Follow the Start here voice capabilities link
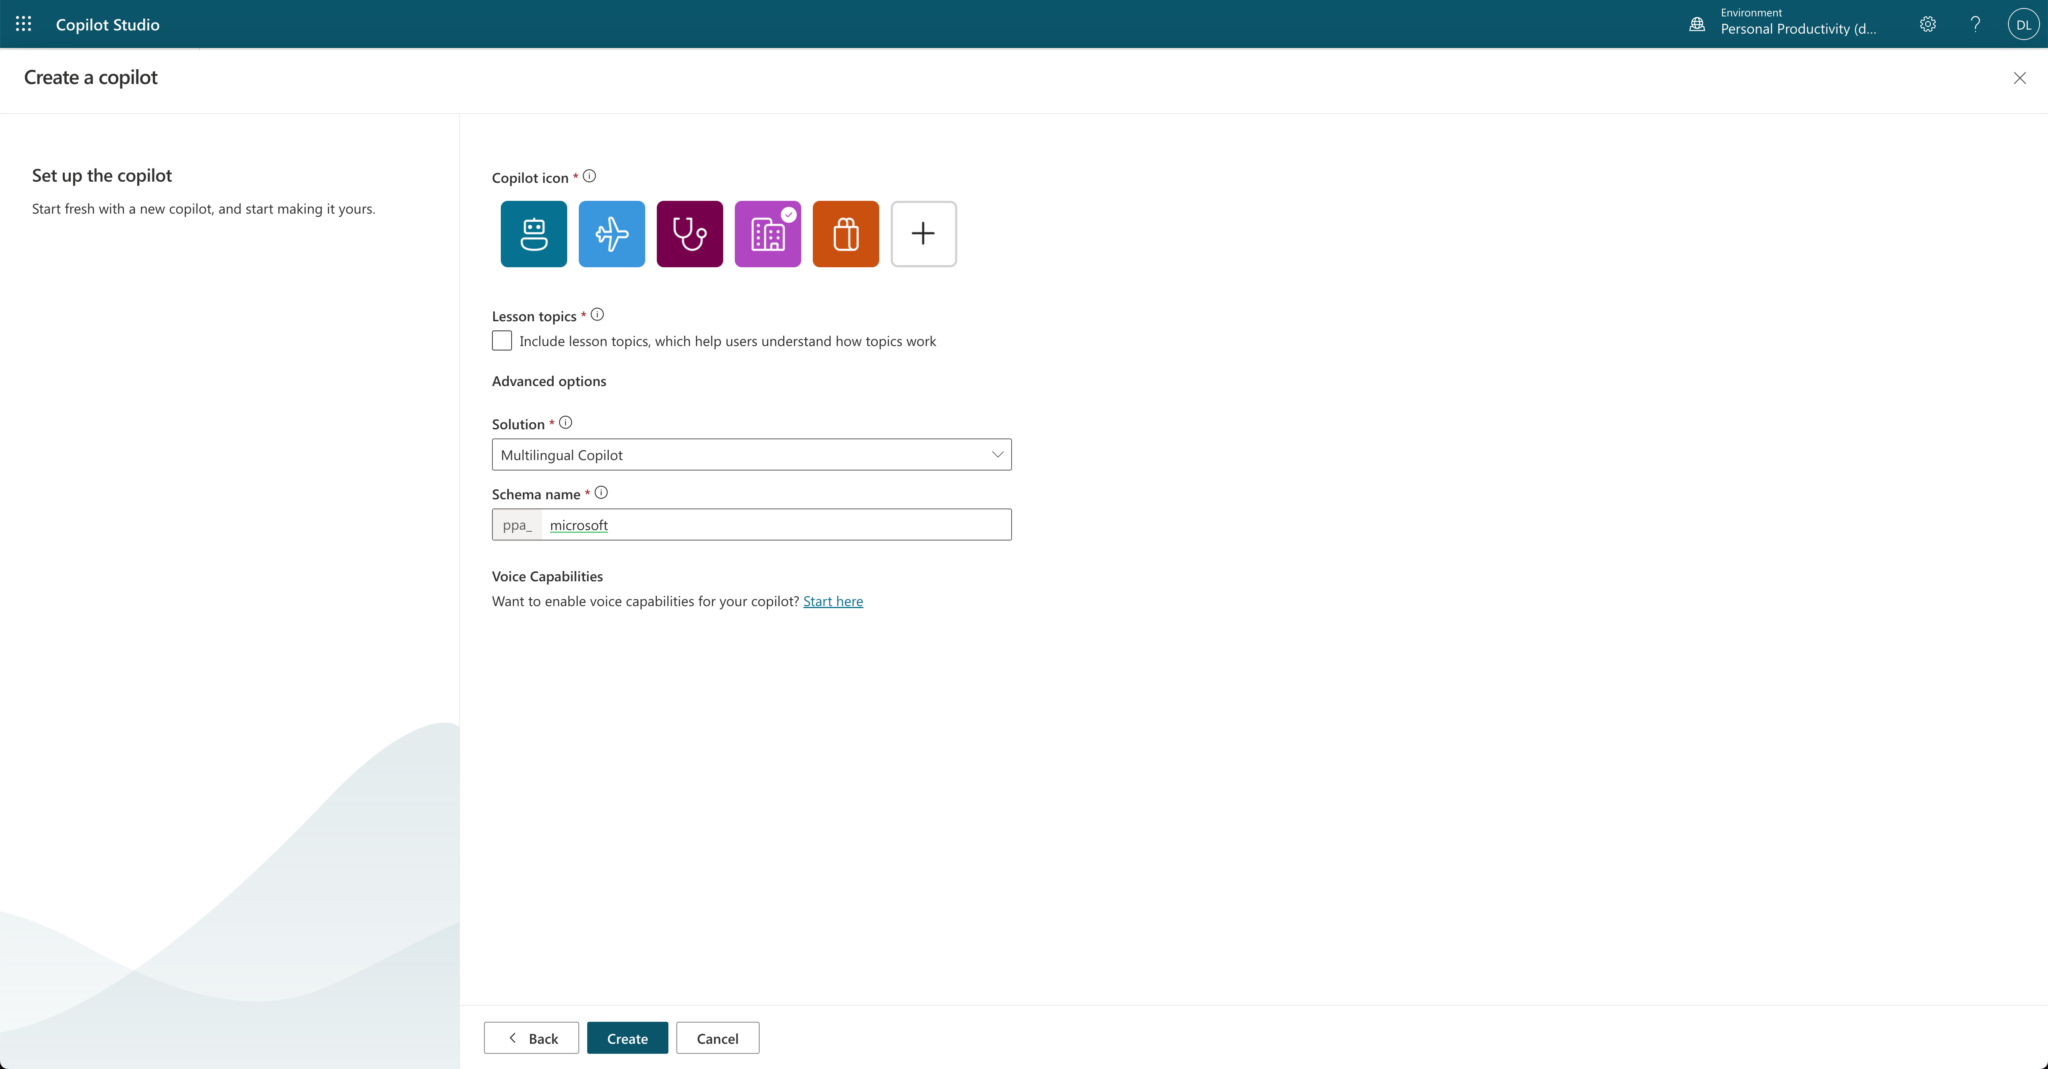 pyautogui.click(x=833, y=601)
